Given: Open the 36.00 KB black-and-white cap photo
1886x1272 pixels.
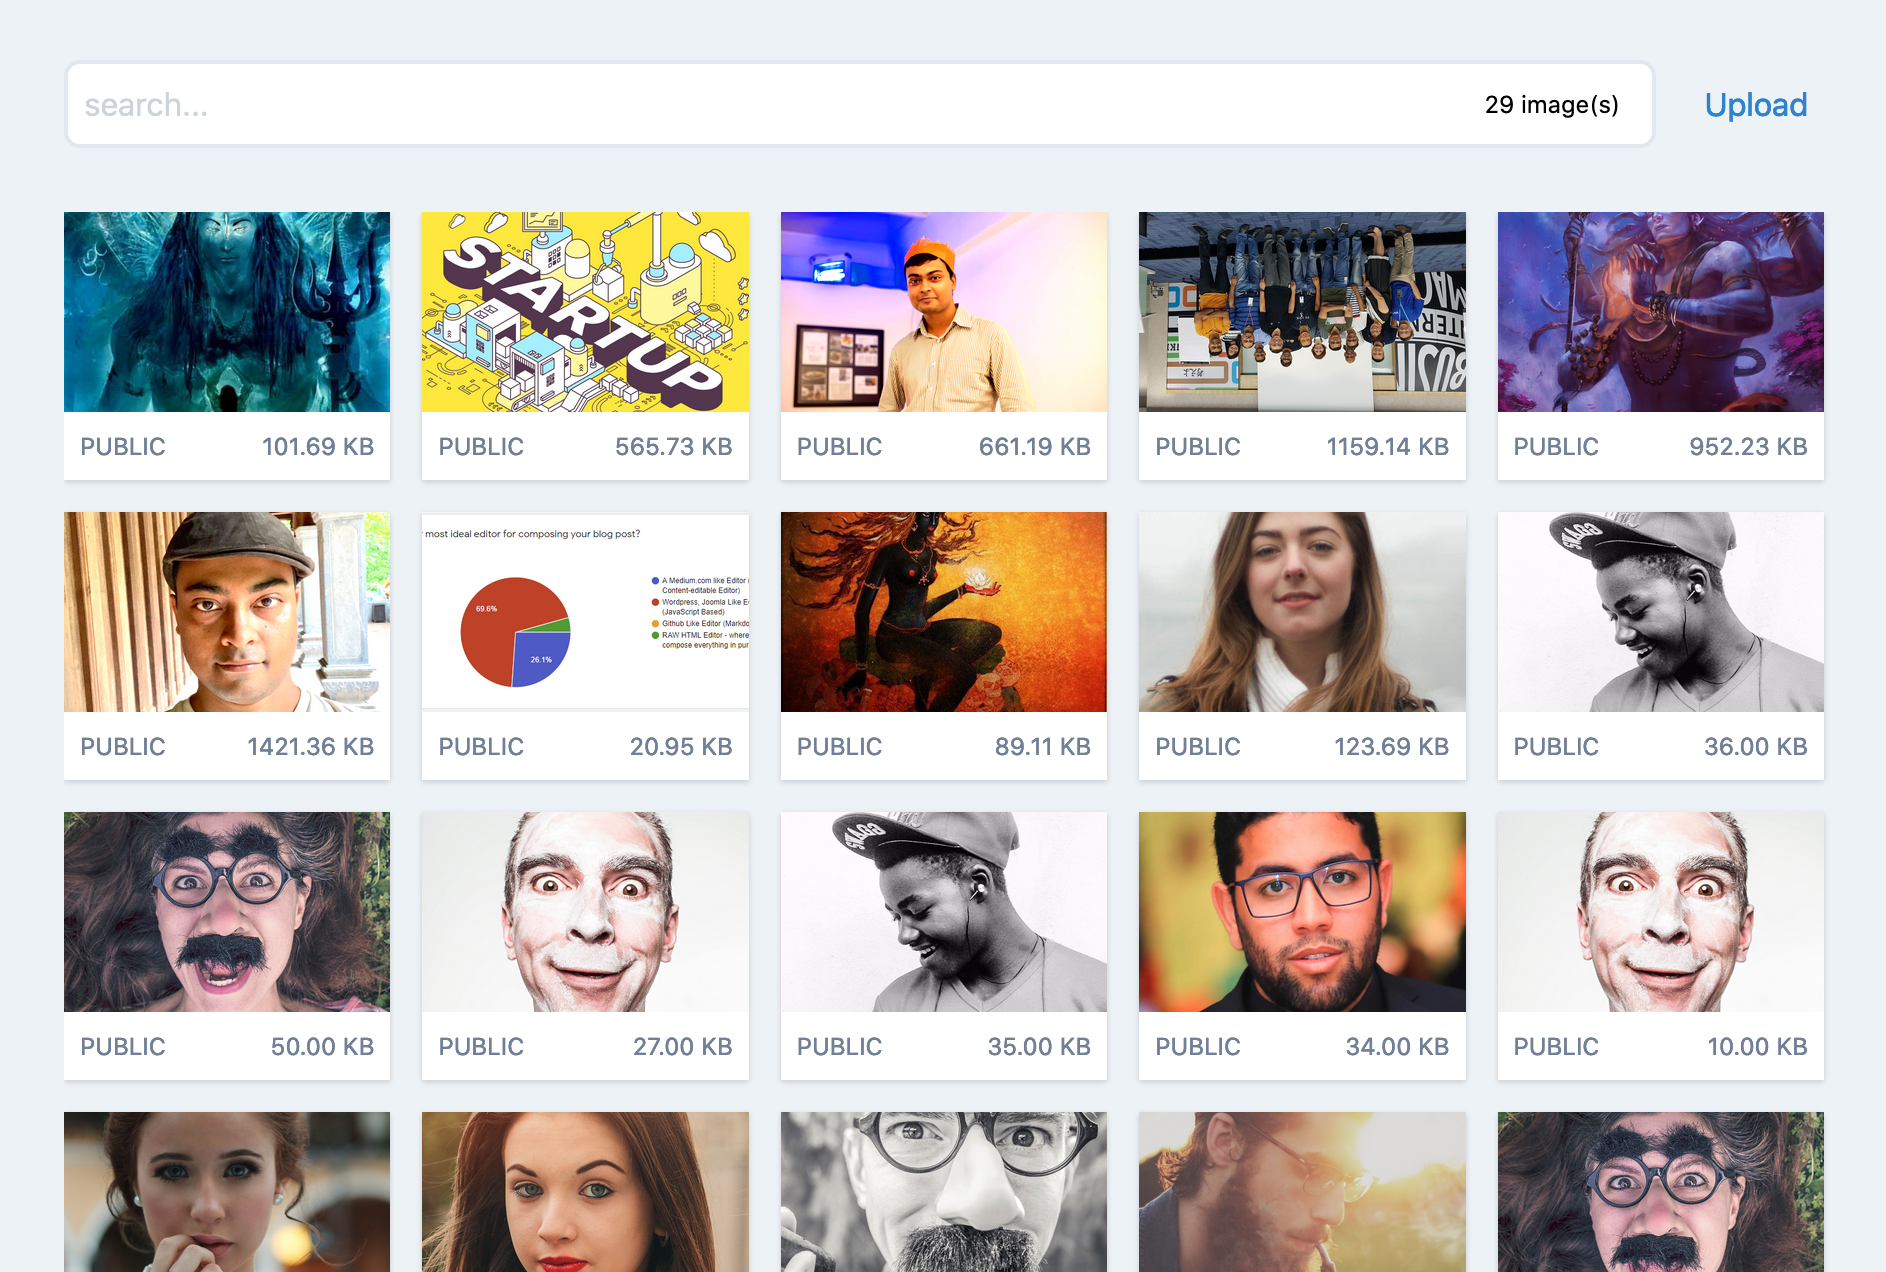Looking at the screenshot, I should pyautogui.click(x=1661, y=612).
